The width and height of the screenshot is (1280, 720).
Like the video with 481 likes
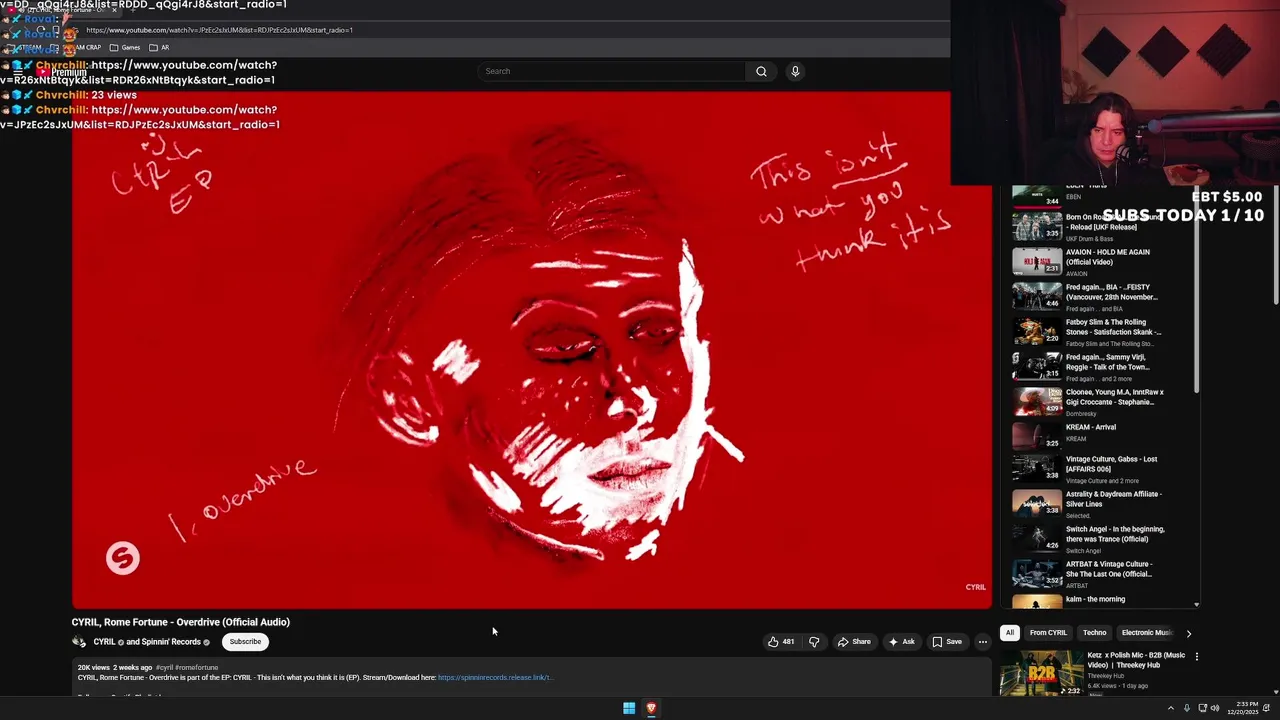[x=781, y=642]
